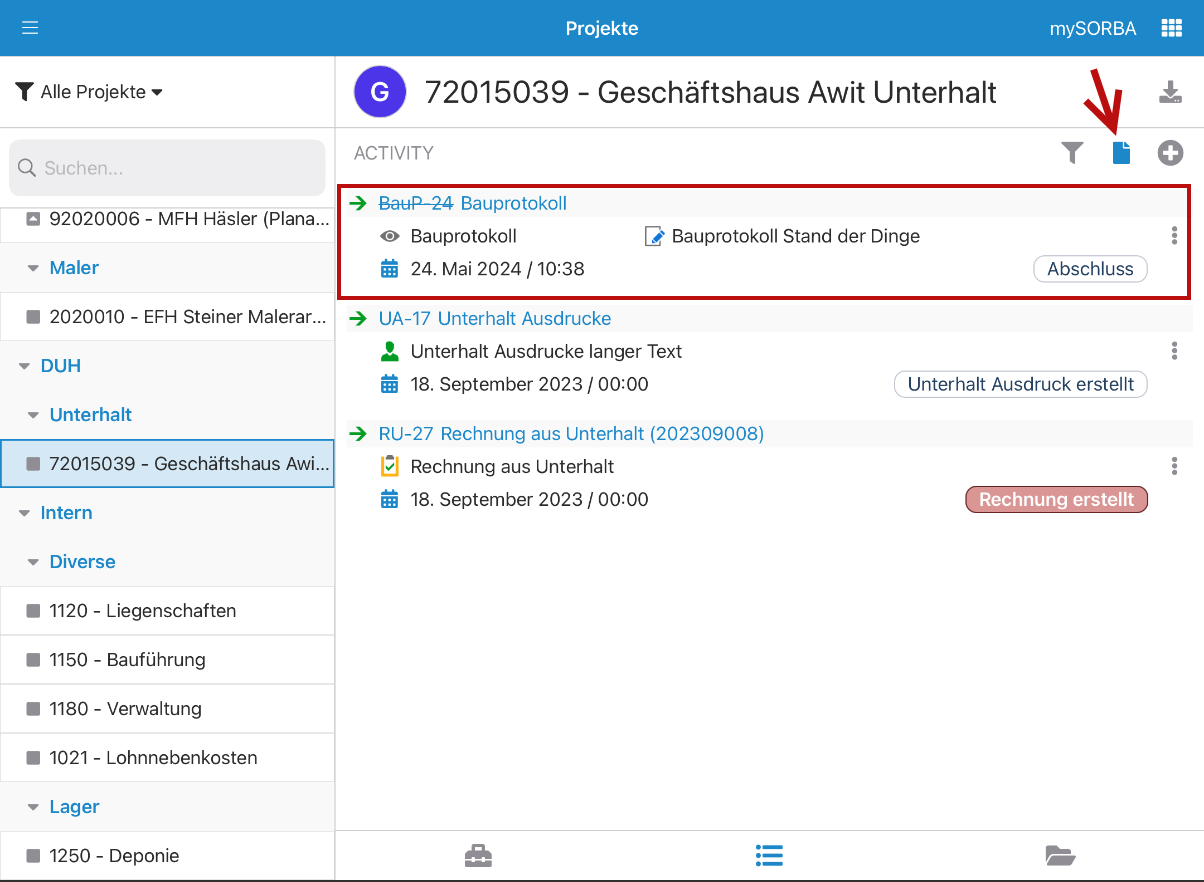
Task: Click the blue document icon in Activity
Action: click(1122, 153)
